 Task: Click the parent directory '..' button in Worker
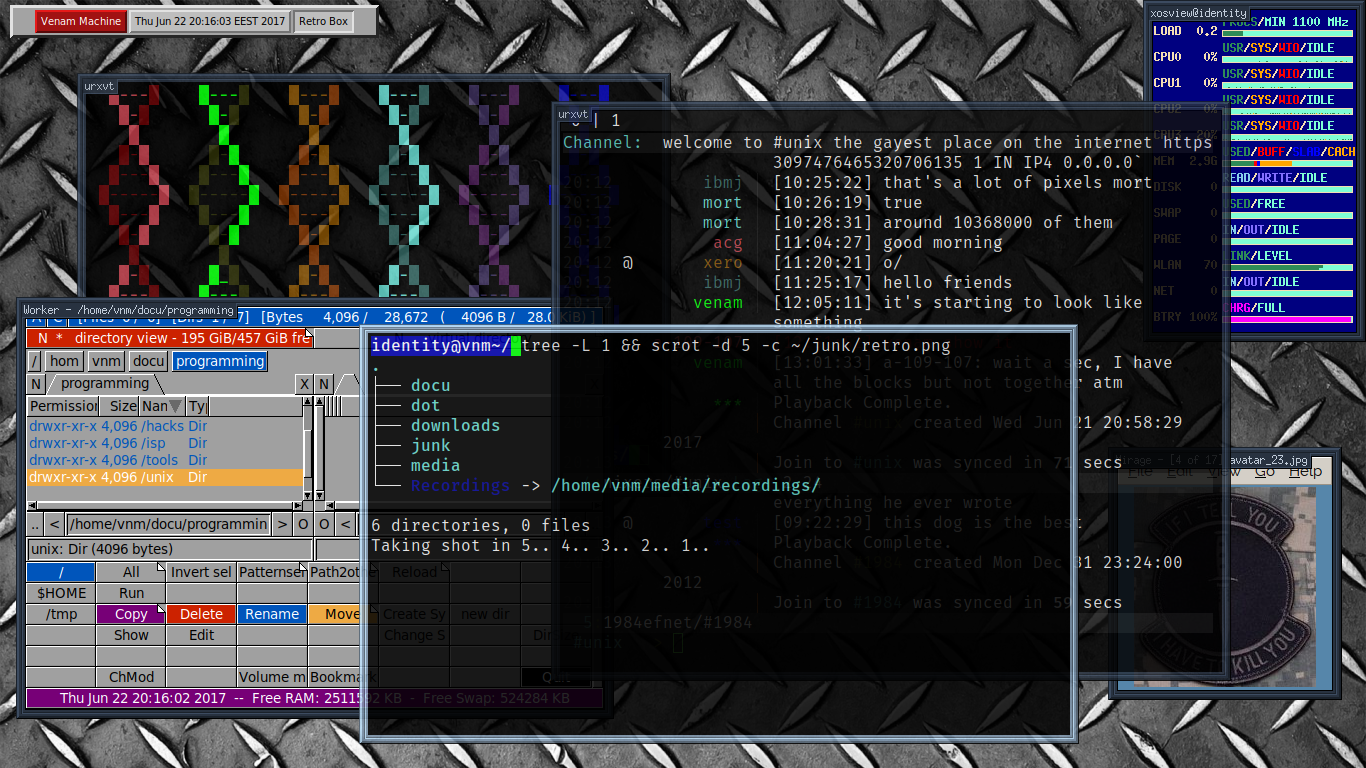coord(35,524)
